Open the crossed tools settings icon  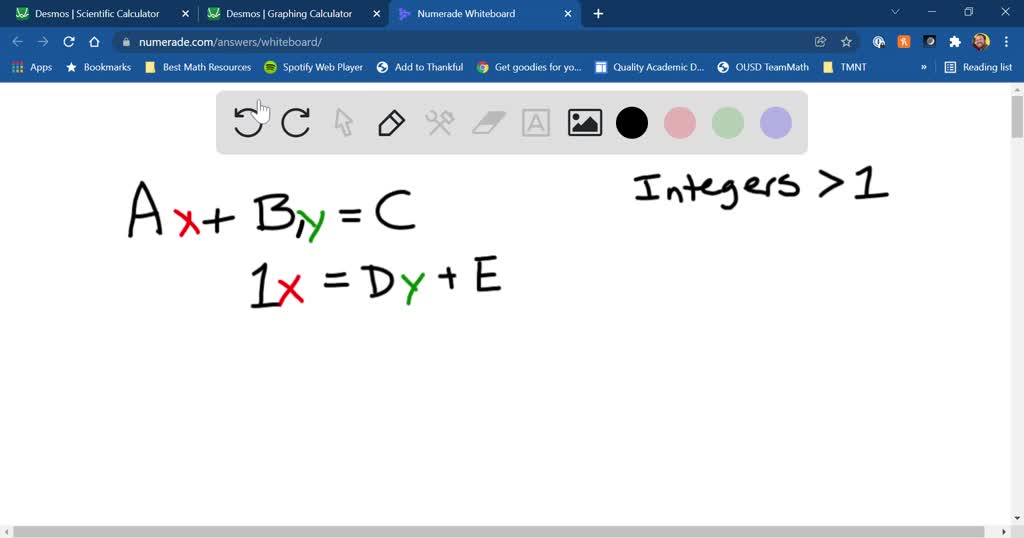pyautogui.click(x=440, y=123)
